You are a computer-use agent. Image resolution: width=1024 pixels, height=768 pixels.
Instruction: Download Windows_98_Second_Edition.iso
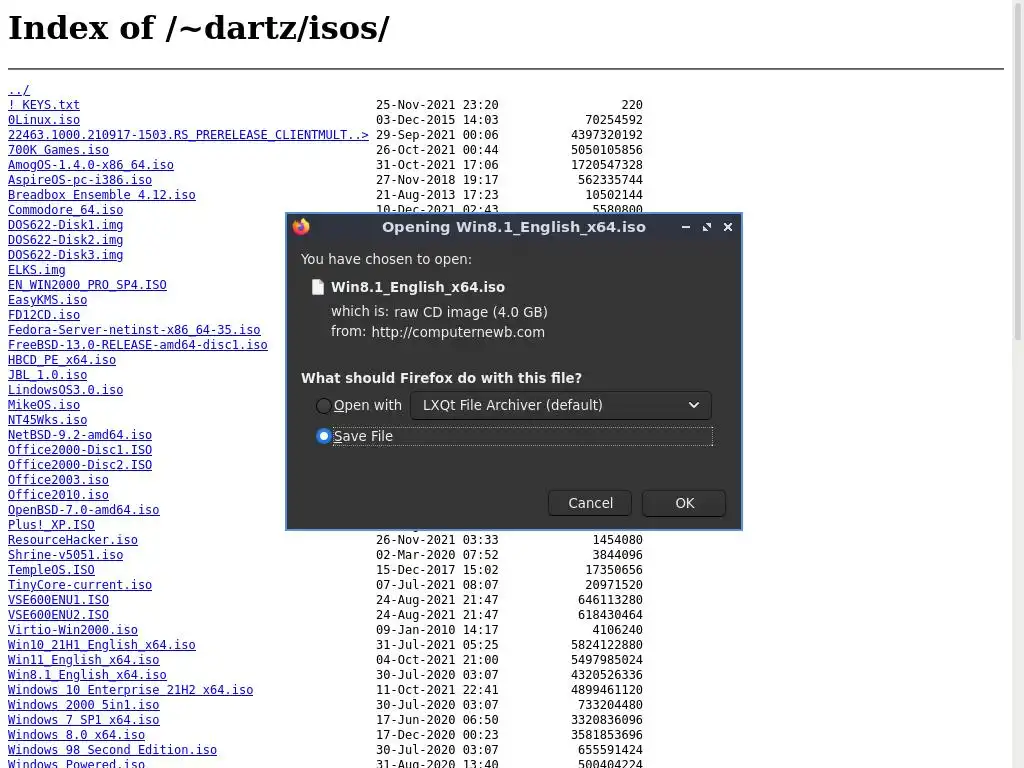click(112, 751)
